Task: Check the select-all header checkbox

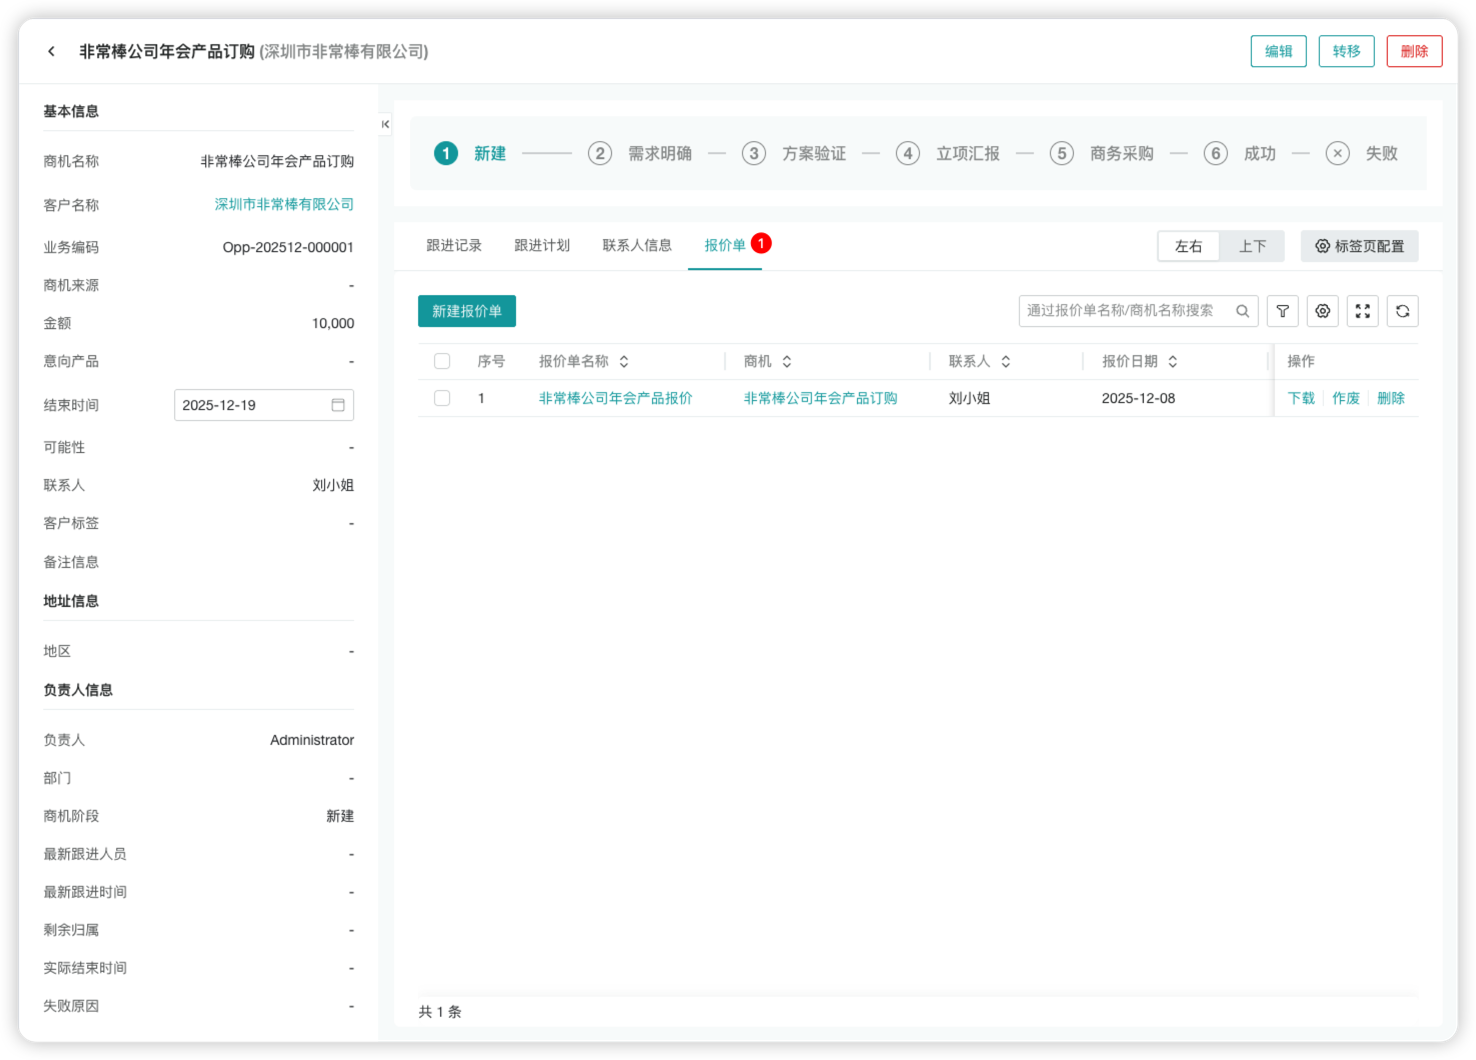Action: (442, 361)
